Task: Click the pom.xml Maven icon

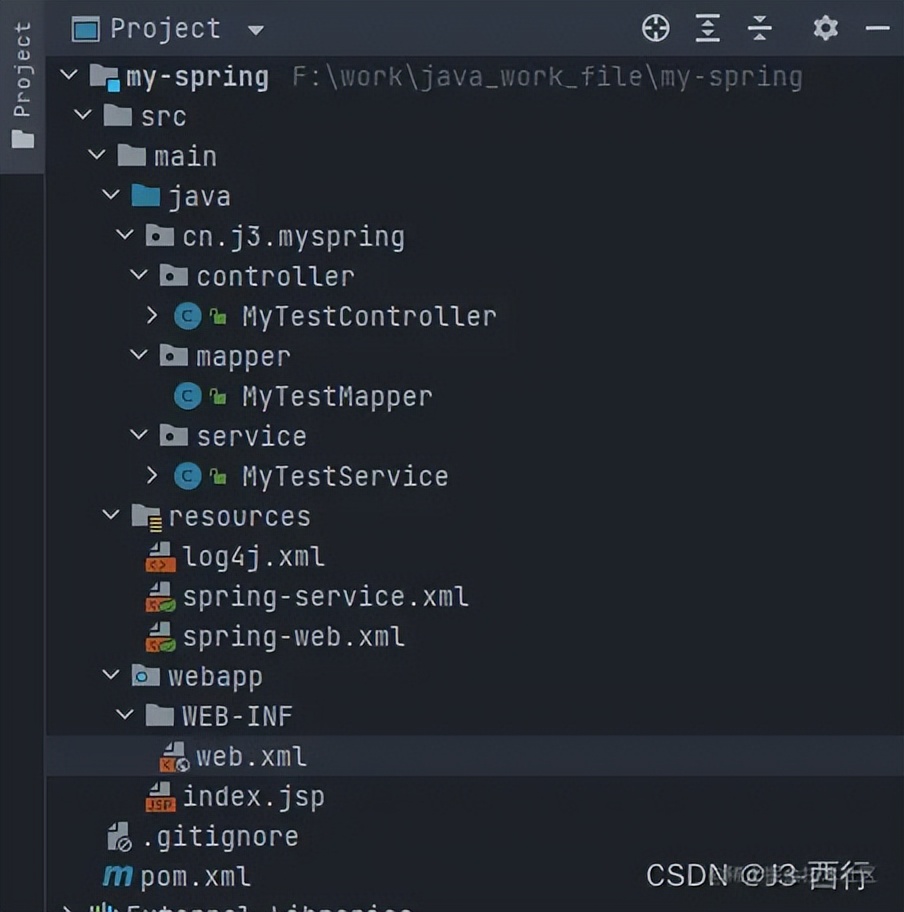Action: [x=118, y=877]
